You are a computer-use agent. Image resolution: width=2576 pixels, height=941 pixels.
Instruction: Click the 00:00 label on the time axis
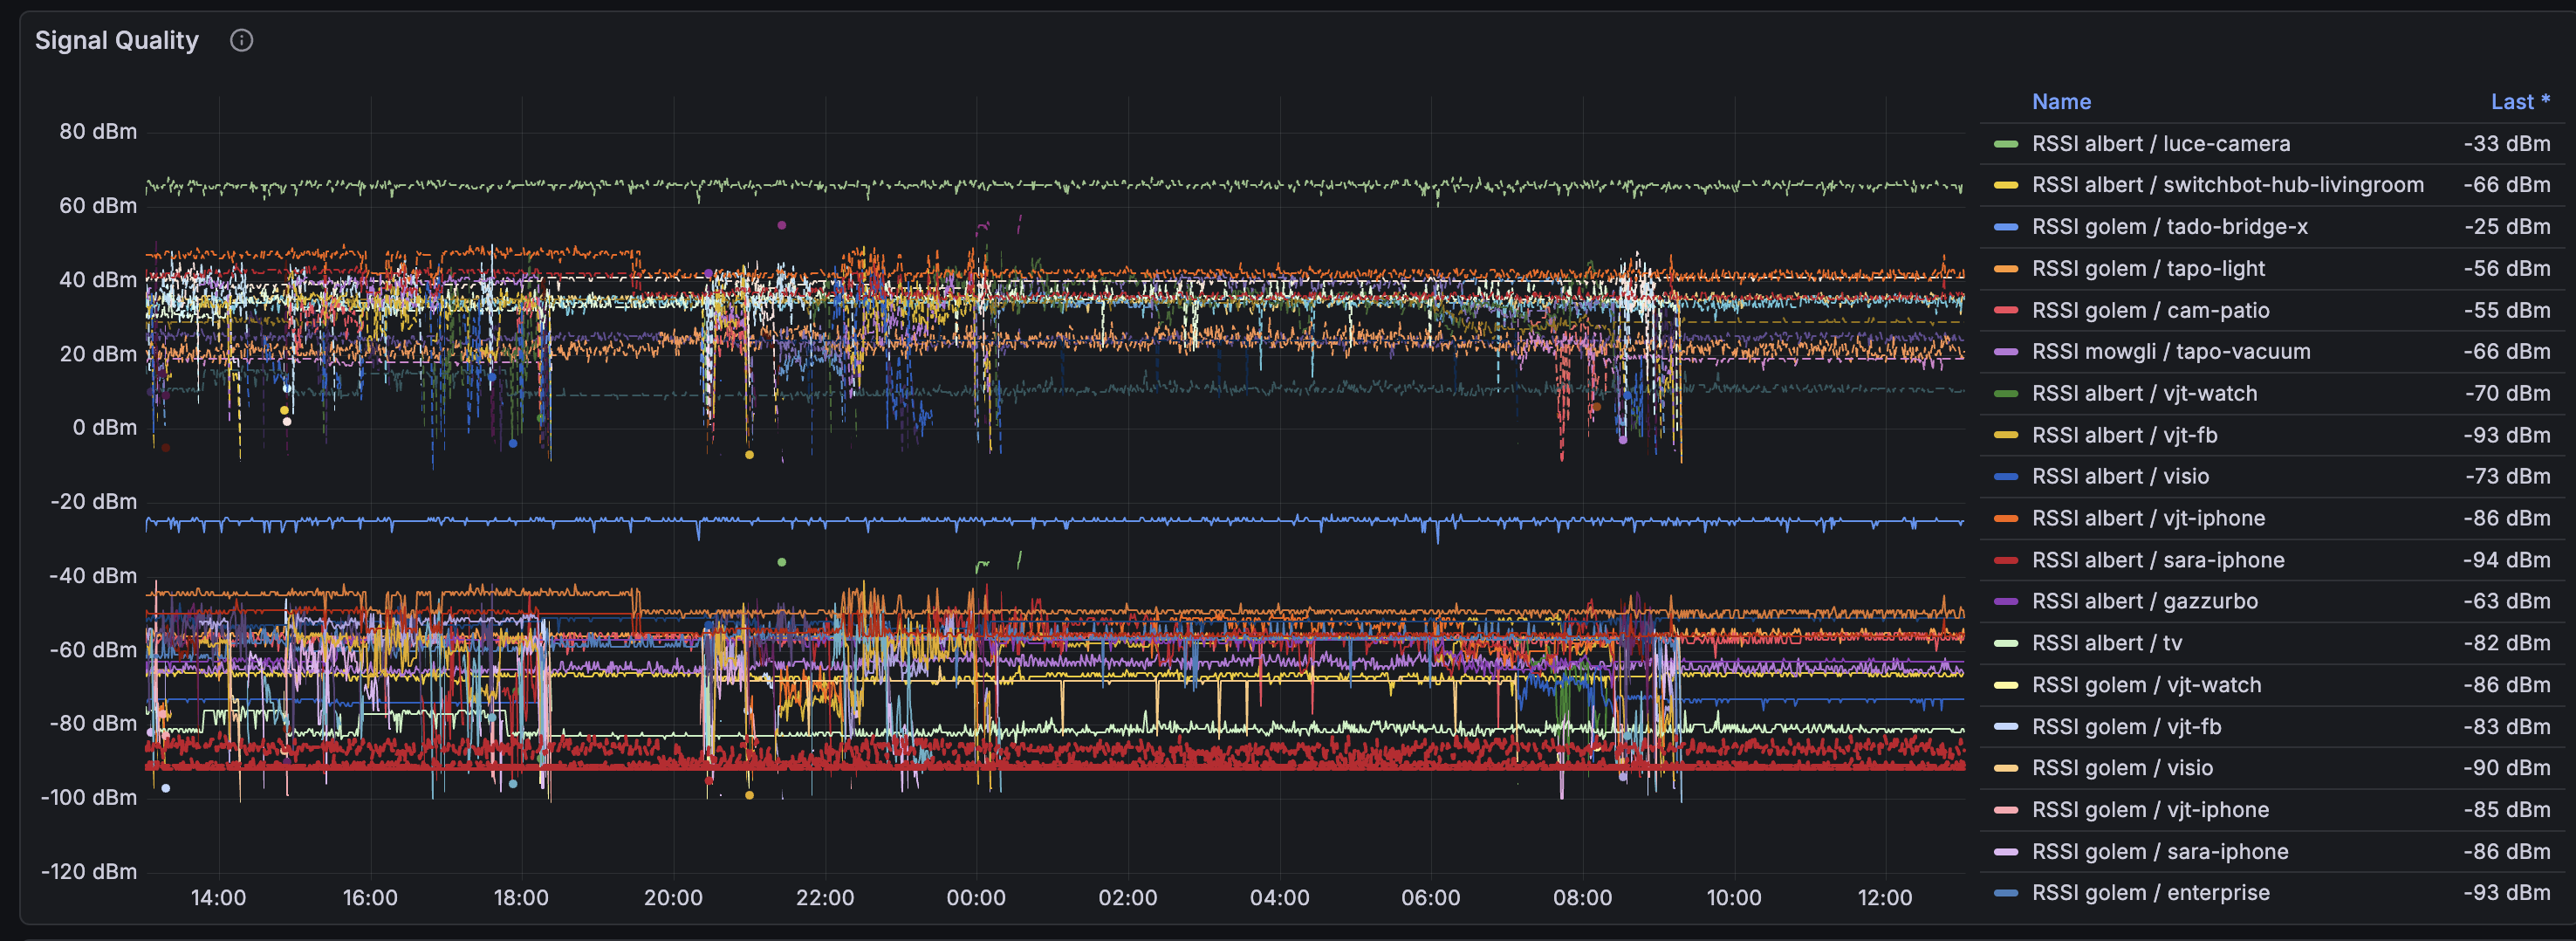pyautogui.click(x=976, y=898)
